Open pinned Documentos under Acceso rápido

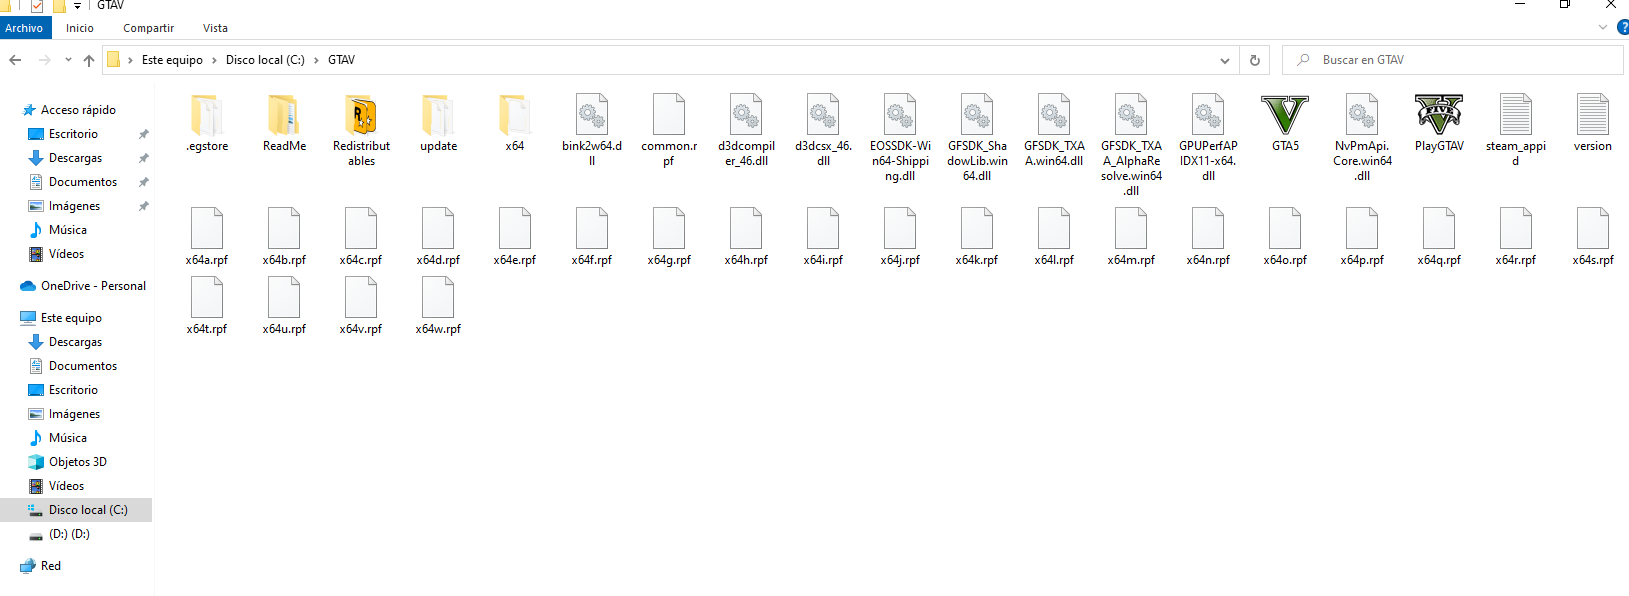[x=83, y=182]
